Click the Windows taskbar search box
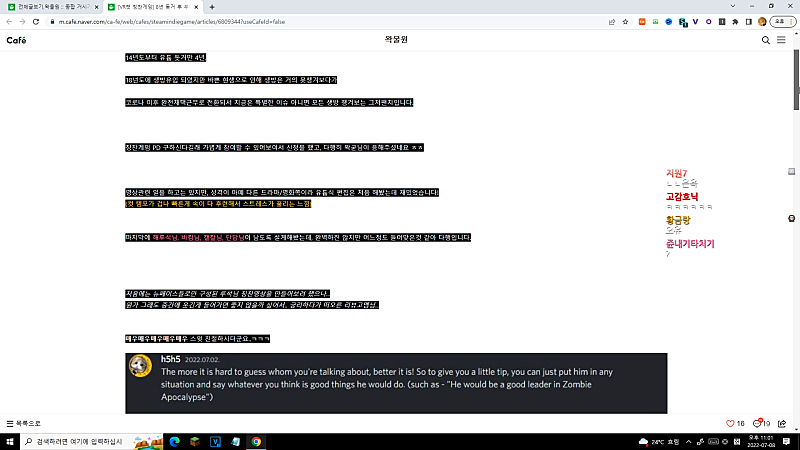The width and height of the screenshot is (800, 450). click(x=92, y=442)
